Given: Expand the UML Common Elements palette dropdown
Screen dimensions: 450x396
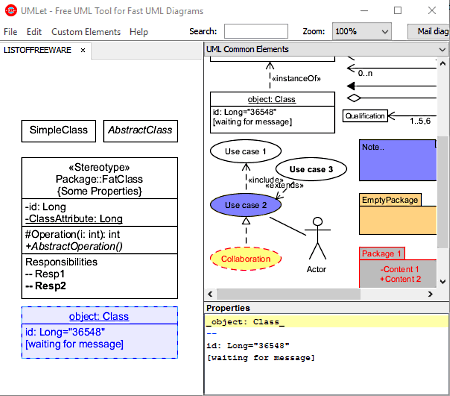Looking at the screenshot, I should click(x=442, y=50).
